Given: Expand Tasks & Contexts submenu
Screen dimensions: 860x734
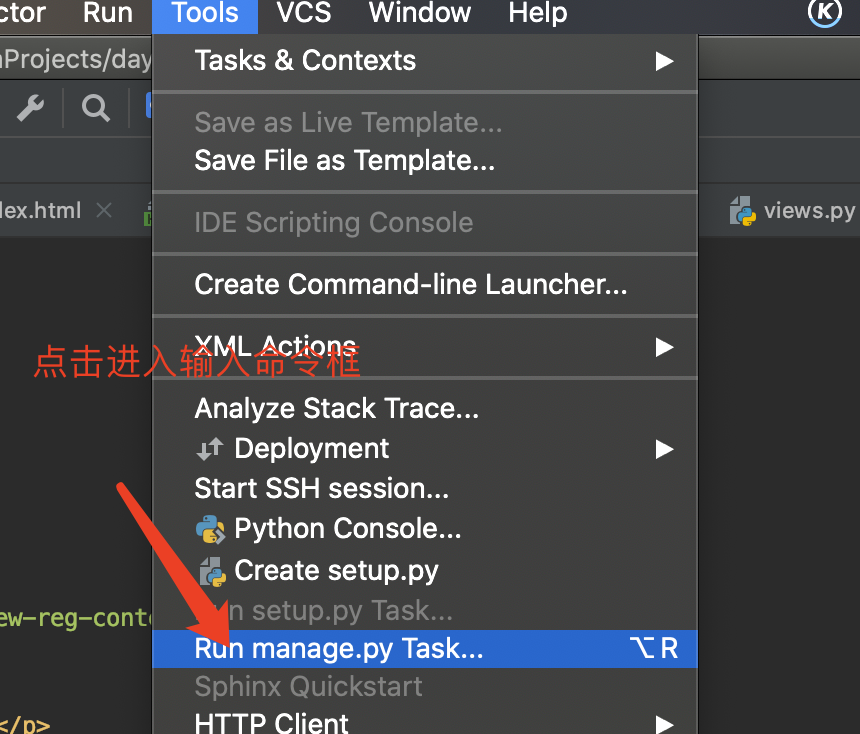Looking at the screenshot, I should [425, 60].
